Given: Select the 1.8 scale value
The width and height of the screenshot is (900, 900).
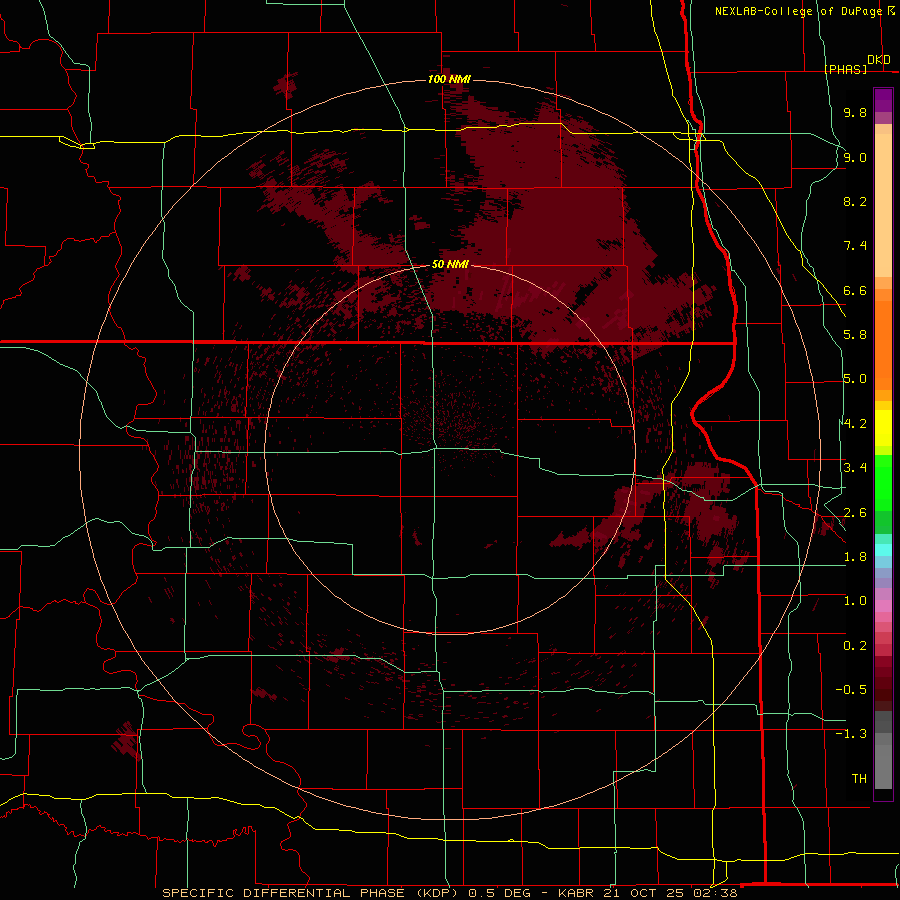Looking at the screenshot, I should 855,557.
